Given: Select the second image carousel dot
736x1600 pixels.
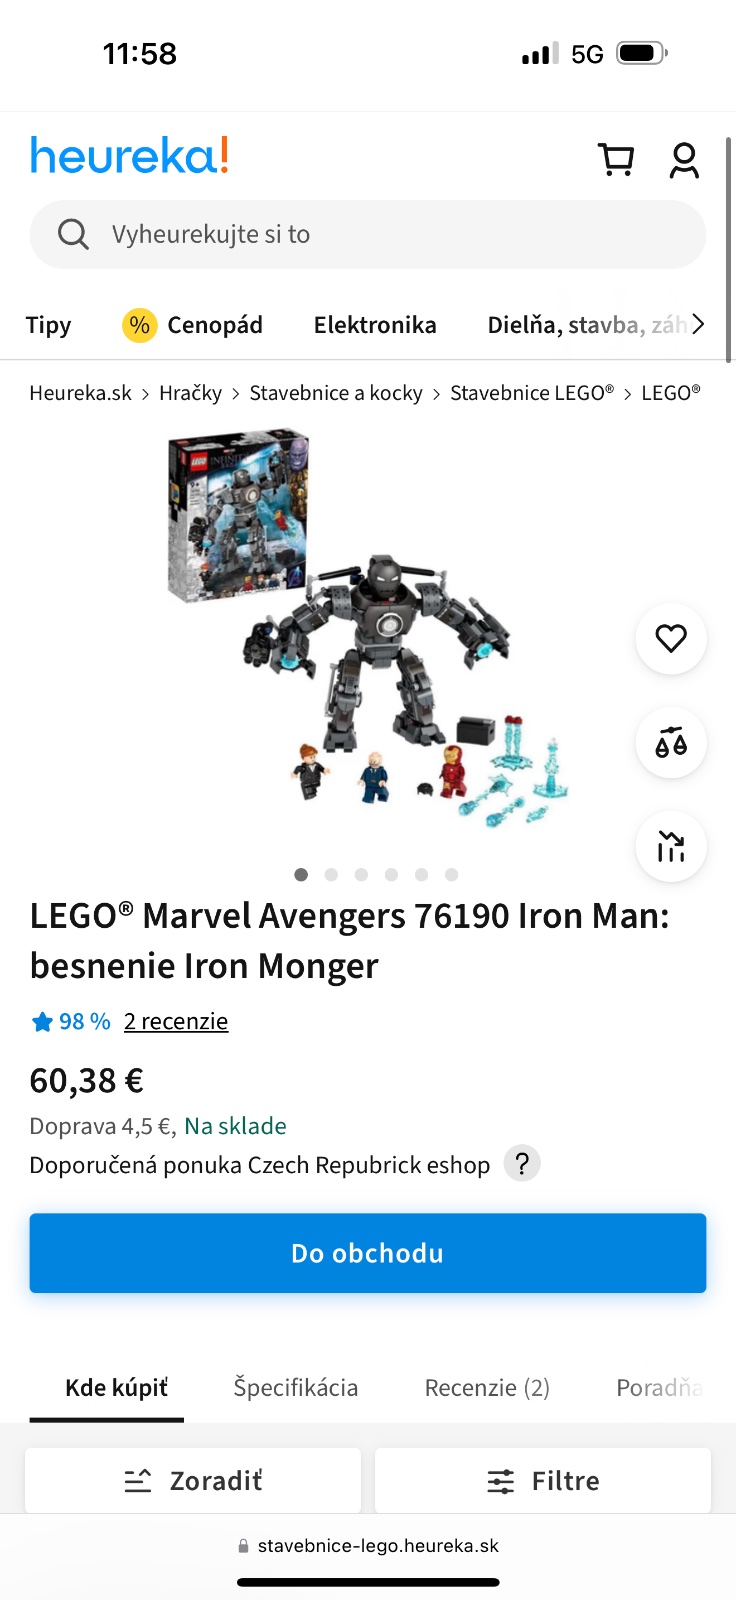Looking at the screenshot, I should click(x=331, y=875).
